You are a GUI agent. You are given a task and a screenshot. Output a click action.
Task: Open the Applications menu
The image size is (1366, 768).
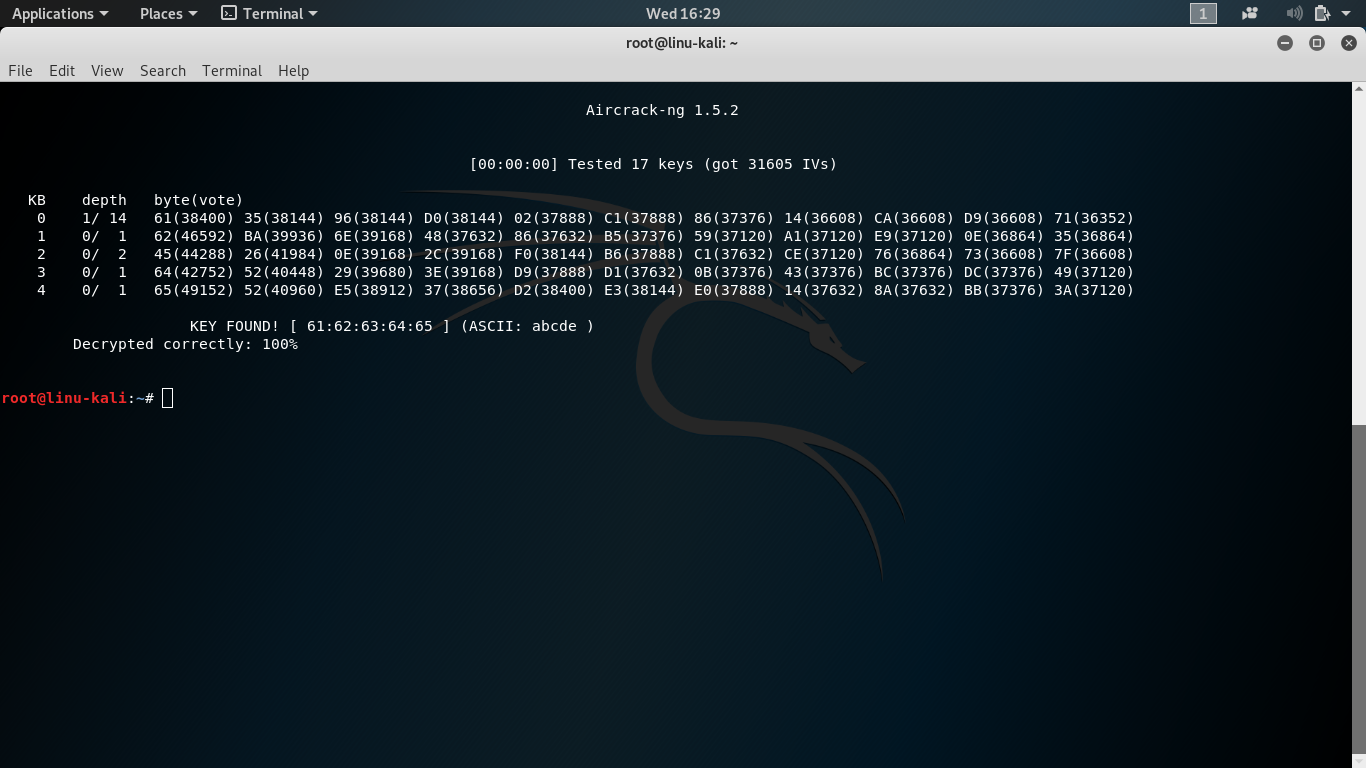(60, 13)
